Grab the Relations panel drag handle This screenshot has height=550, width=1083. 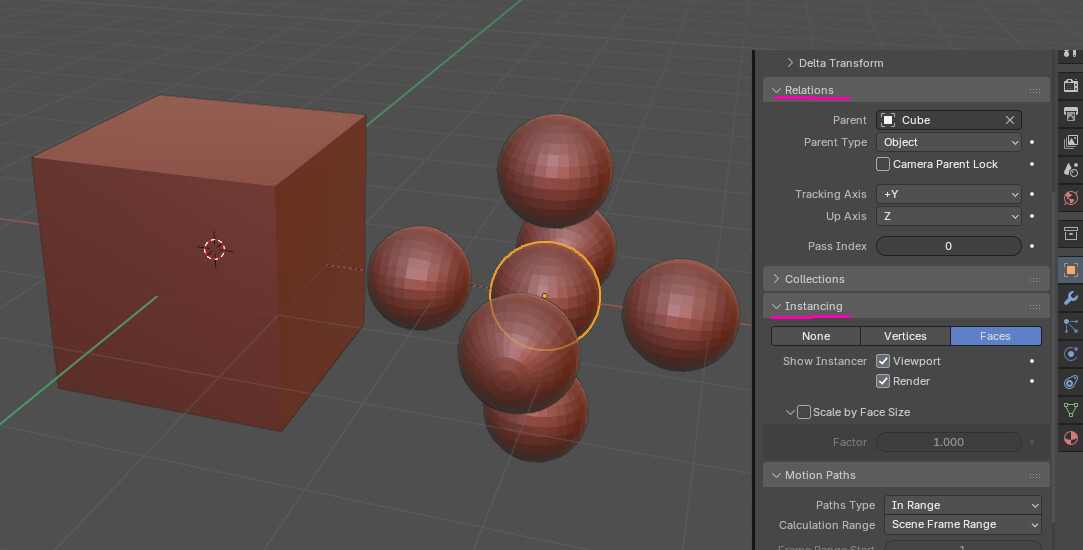(x=1035, y=91)
